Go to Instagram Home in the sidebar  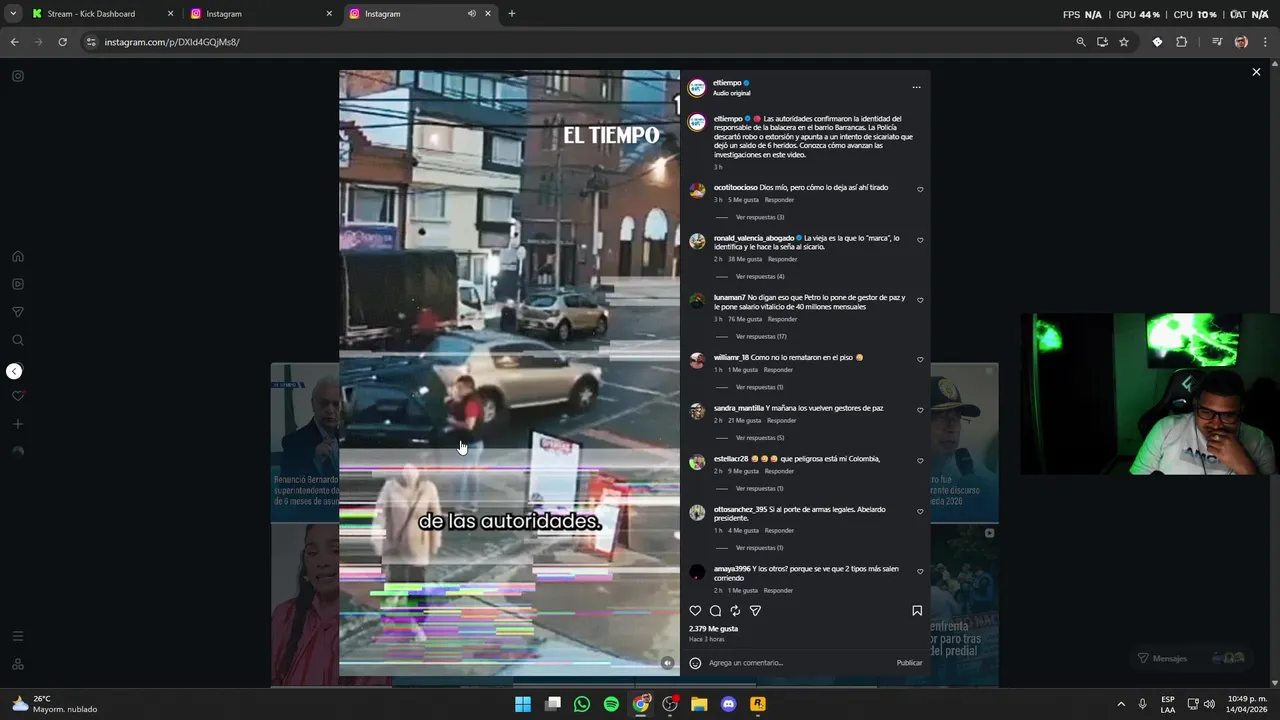(x=18, y=256)
